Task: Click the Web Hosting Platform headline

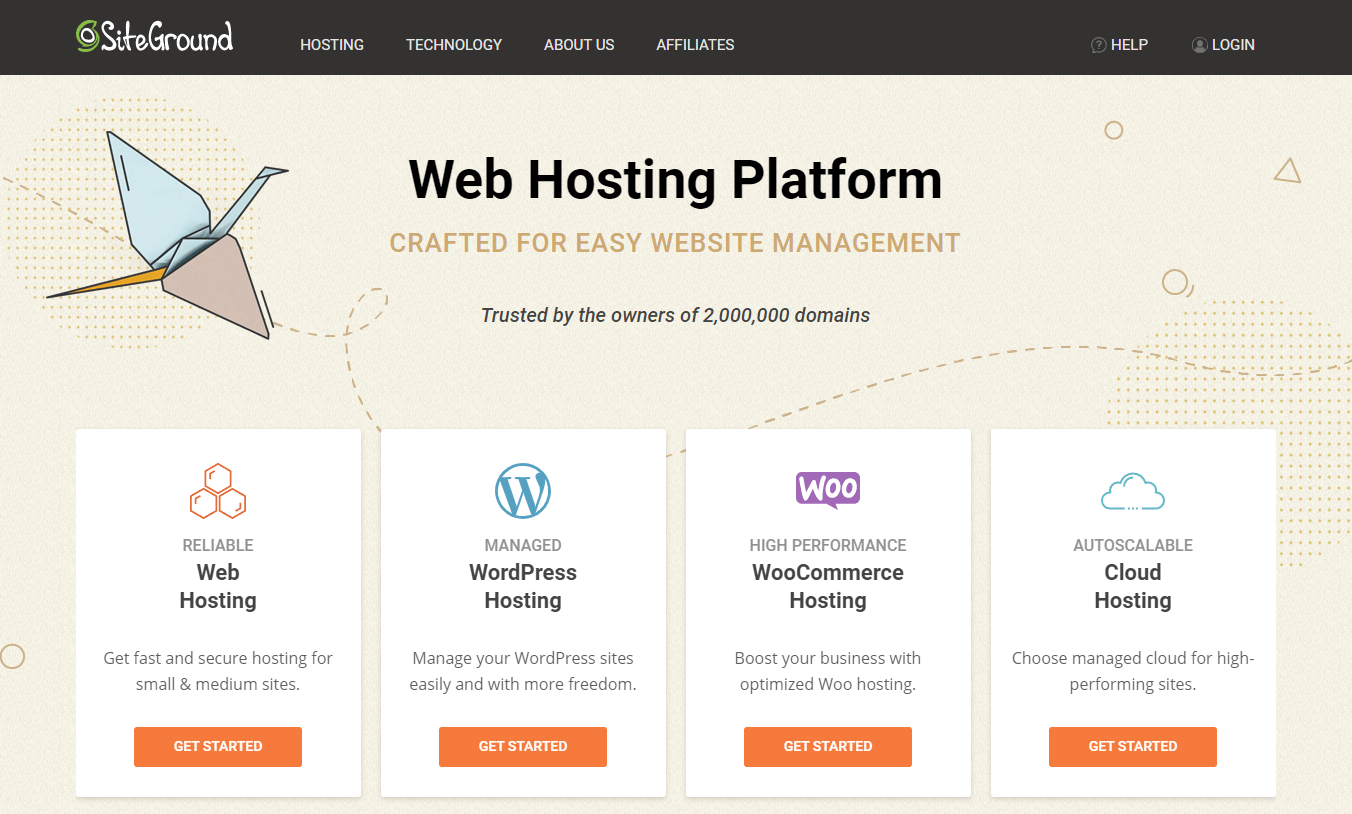Action: [x=676, y=180]
